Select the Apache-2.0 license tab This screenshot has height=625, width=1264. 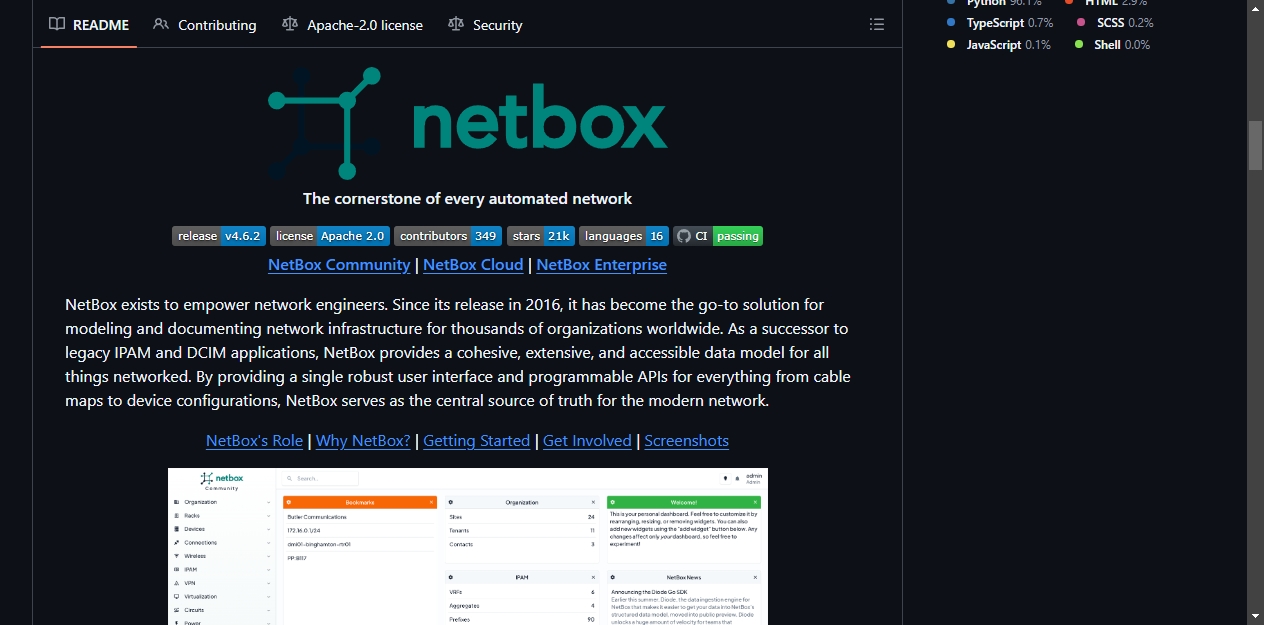tap(352, 24)
